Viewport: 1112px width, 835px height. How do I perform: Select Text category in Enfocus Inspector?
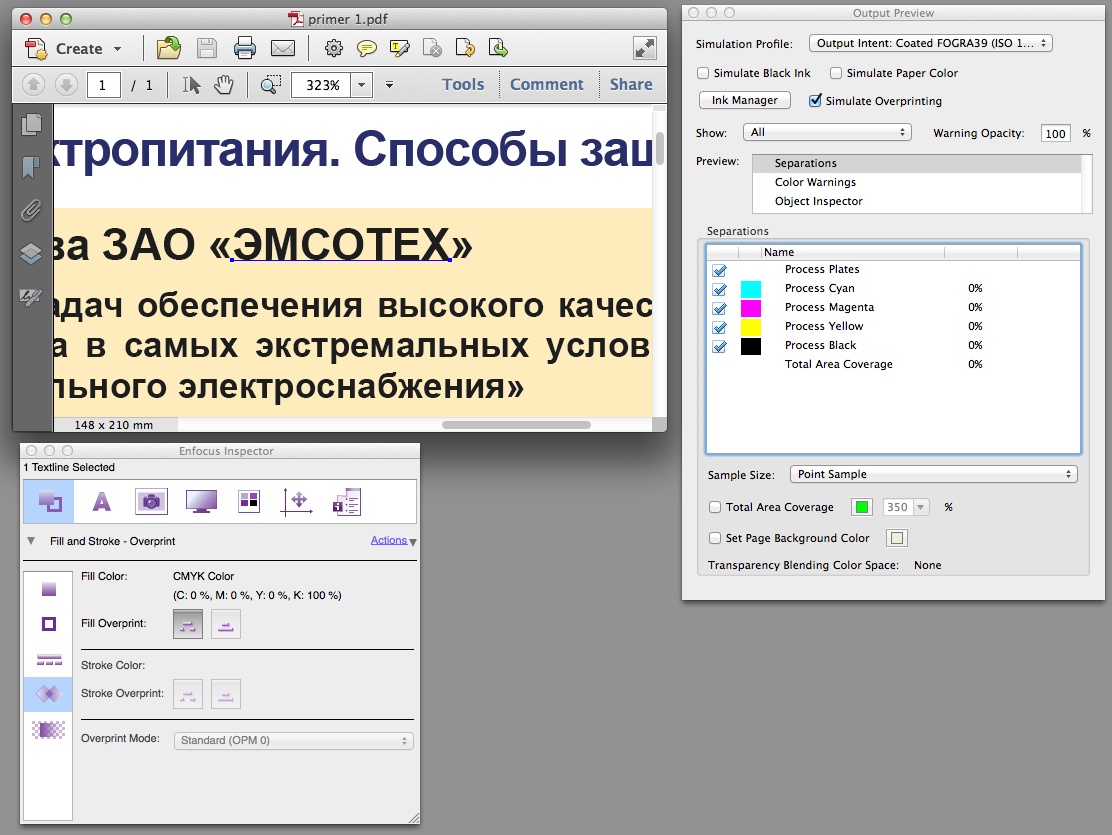pyautogui.click(x=101, y=502)
